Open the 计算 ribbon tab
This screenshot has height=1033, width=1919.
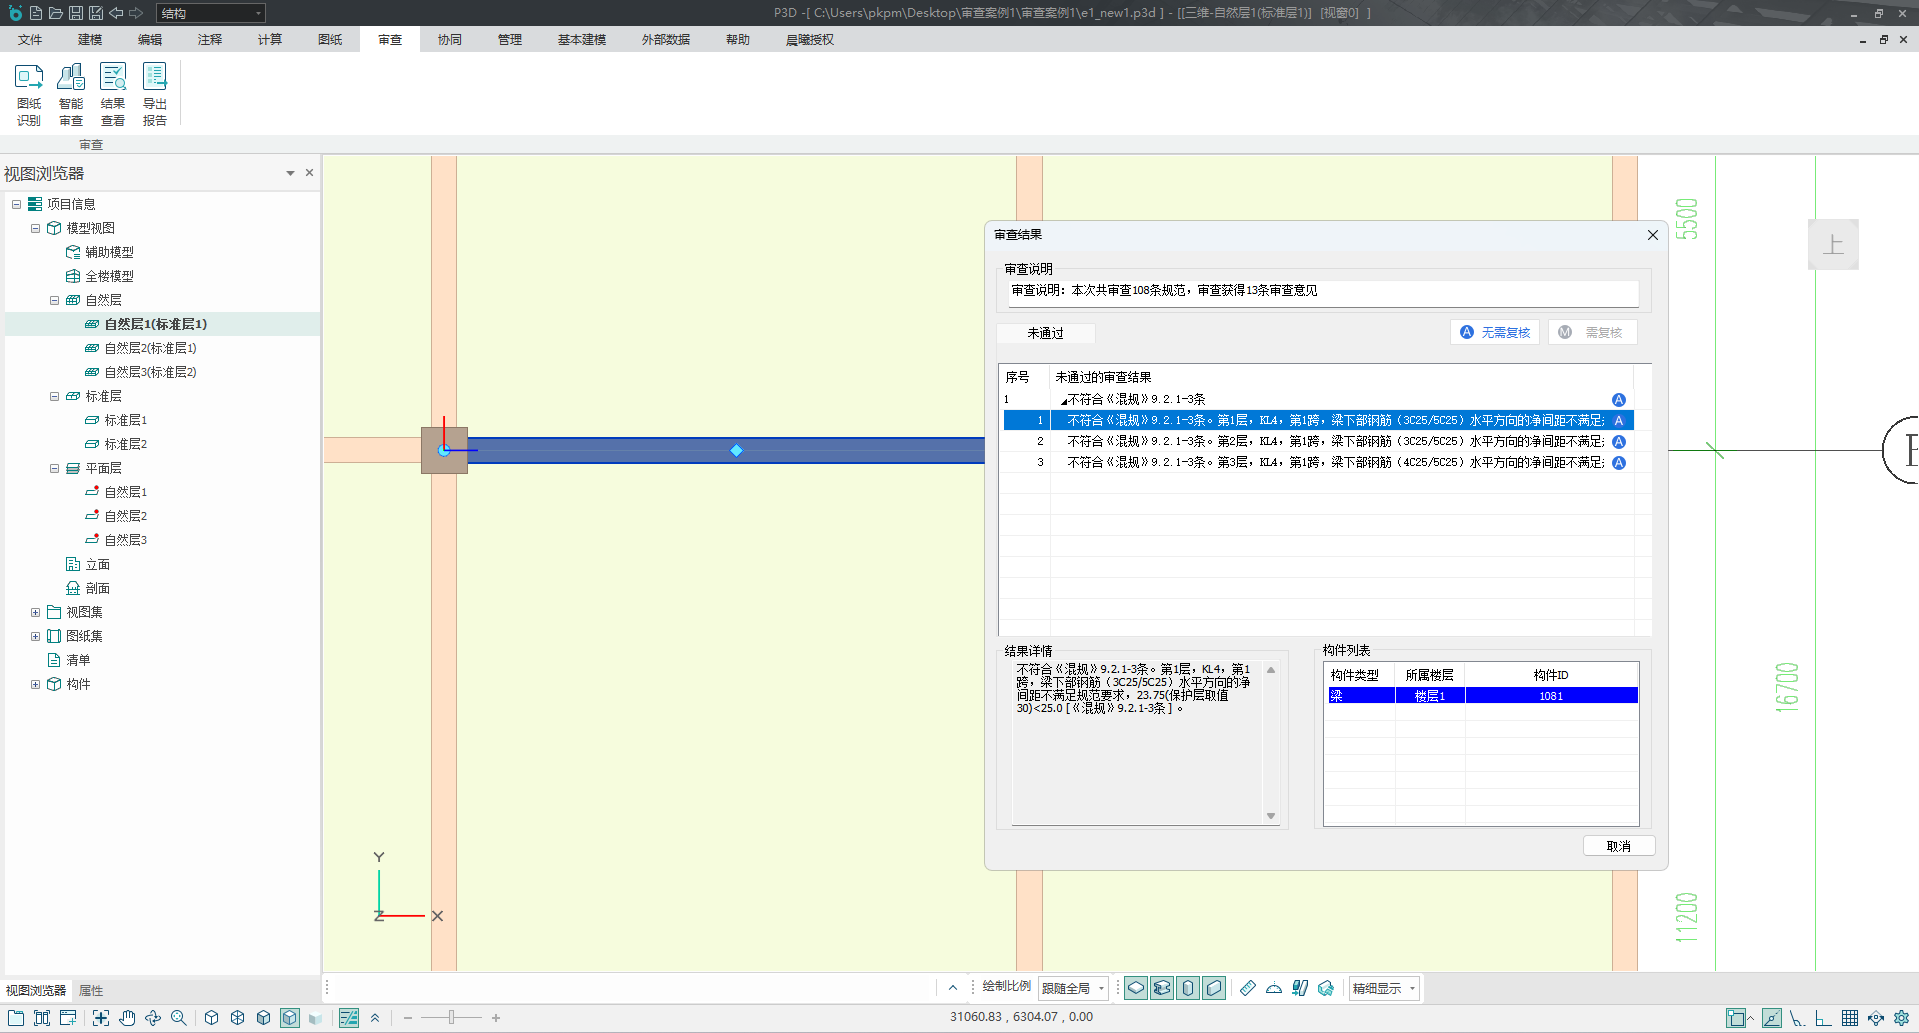[269, 40]
